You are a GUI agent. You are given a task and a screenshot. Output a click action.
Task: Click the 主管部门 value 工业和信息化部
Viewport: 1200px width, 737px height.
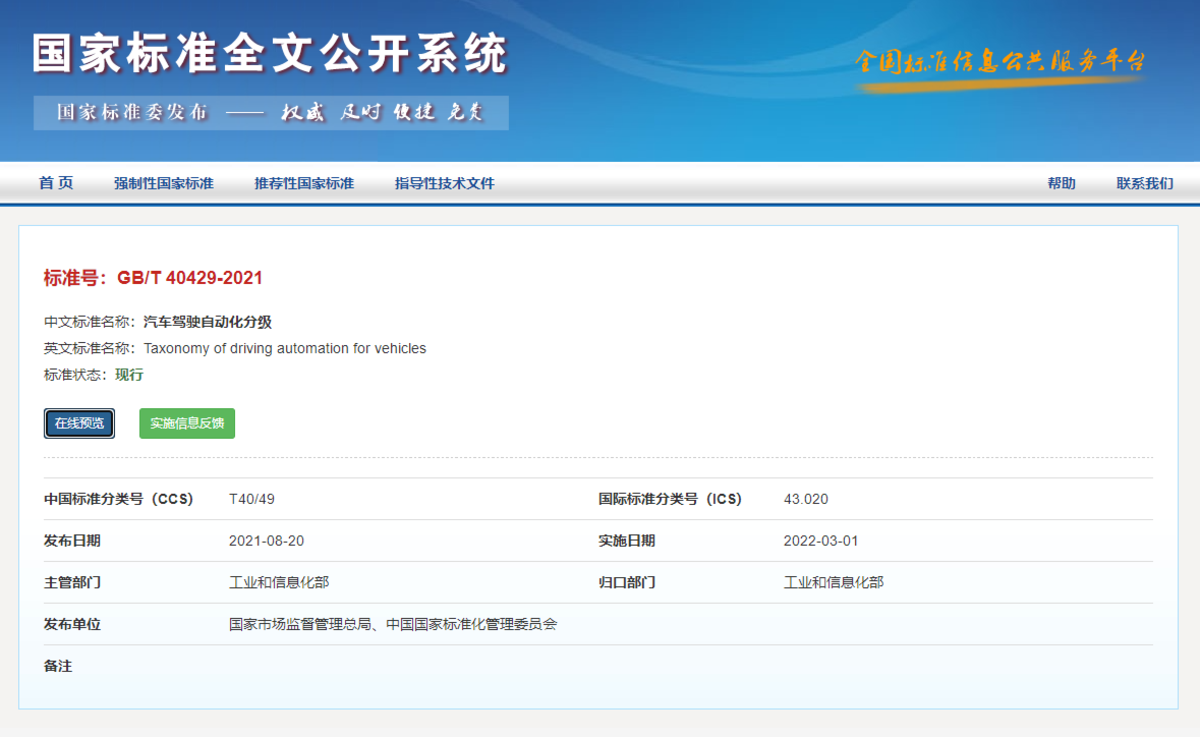279,582
